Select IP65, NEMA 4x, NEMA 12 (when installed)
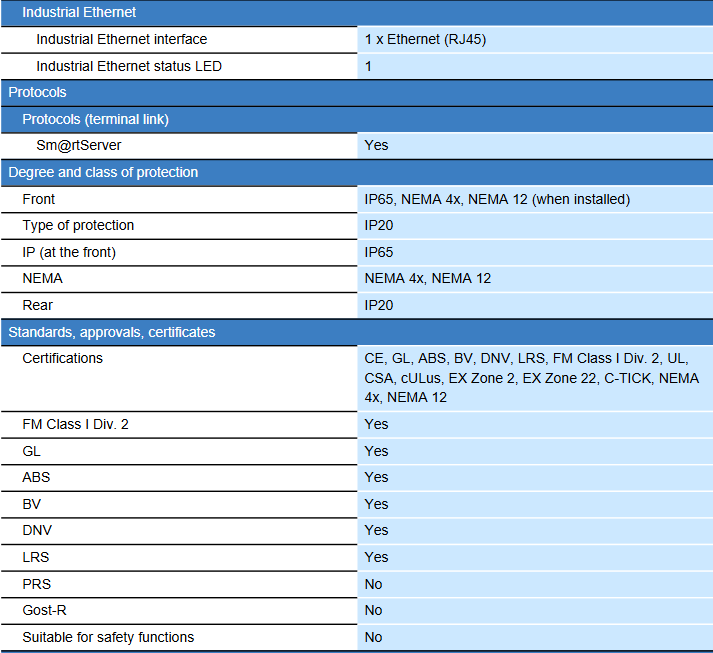This screenshot has width=713, height=653. click(x=497, y=200)
